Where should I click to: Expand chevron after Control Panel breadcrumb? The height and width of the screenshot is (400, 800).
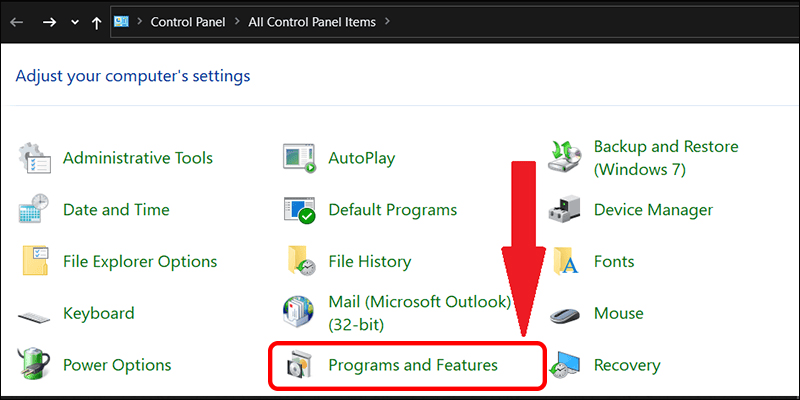point(238,21)
